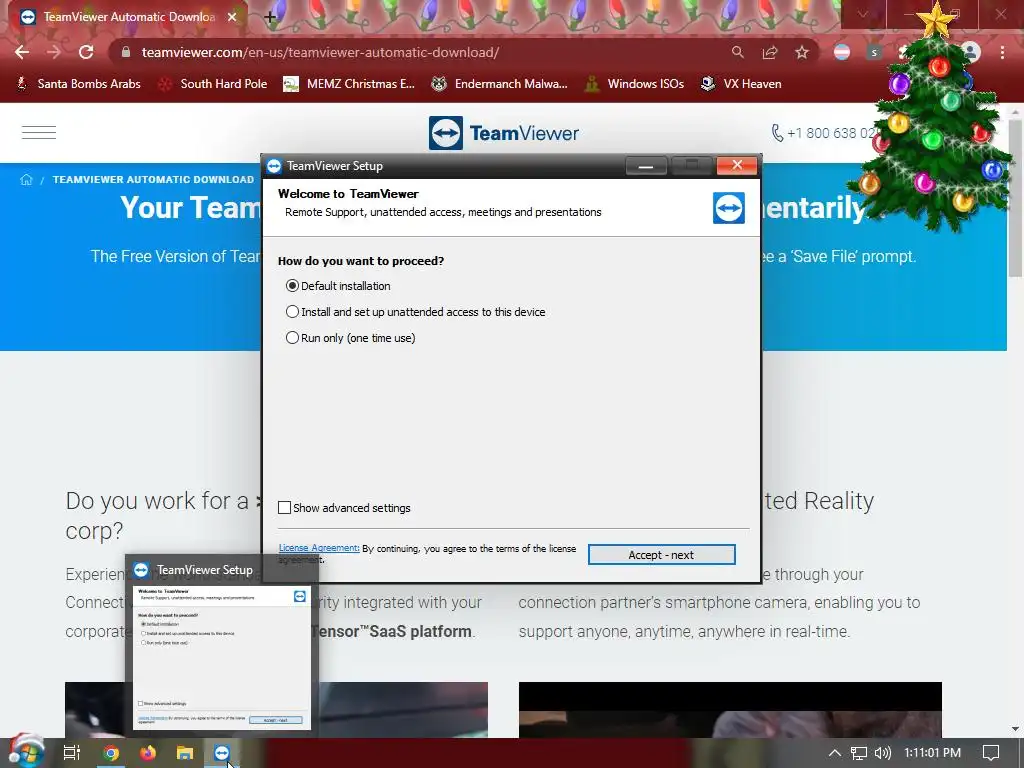Open Endermanch Malware bookmark
The image size is (1024, 768).
[500, 84]
